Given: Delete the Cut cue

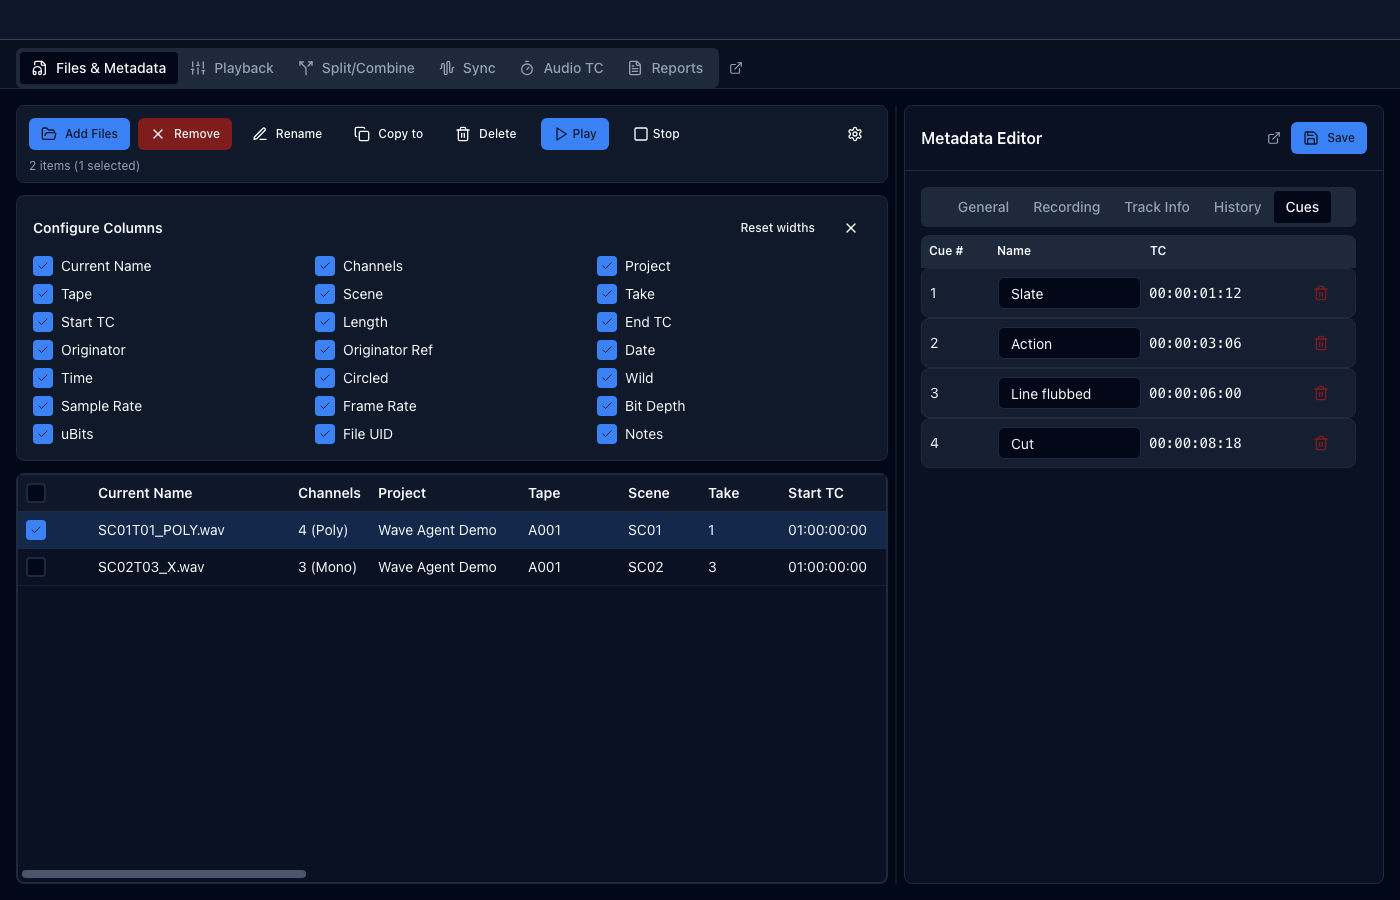Looking at the screenshot, I should [1321, 443].
